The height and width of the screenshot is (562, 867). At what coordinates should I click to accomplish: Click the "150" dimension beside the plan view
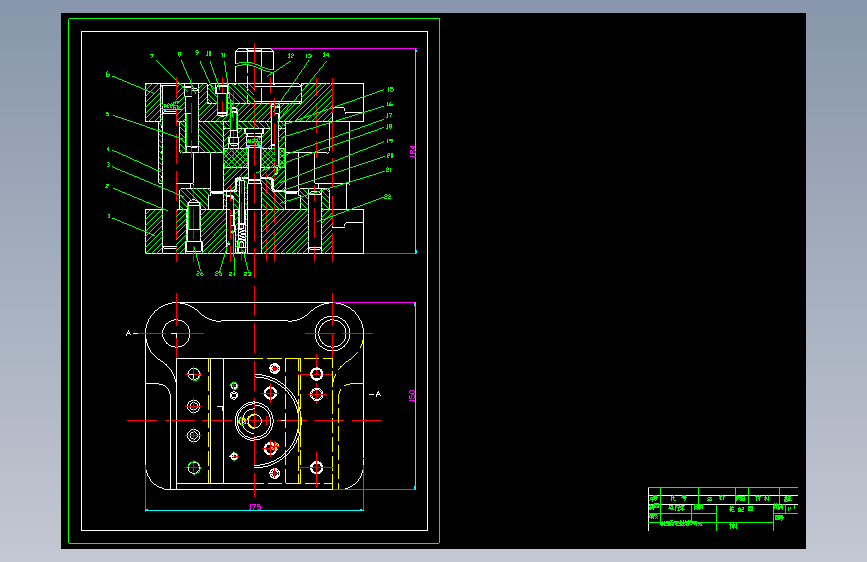coord(412,396)
